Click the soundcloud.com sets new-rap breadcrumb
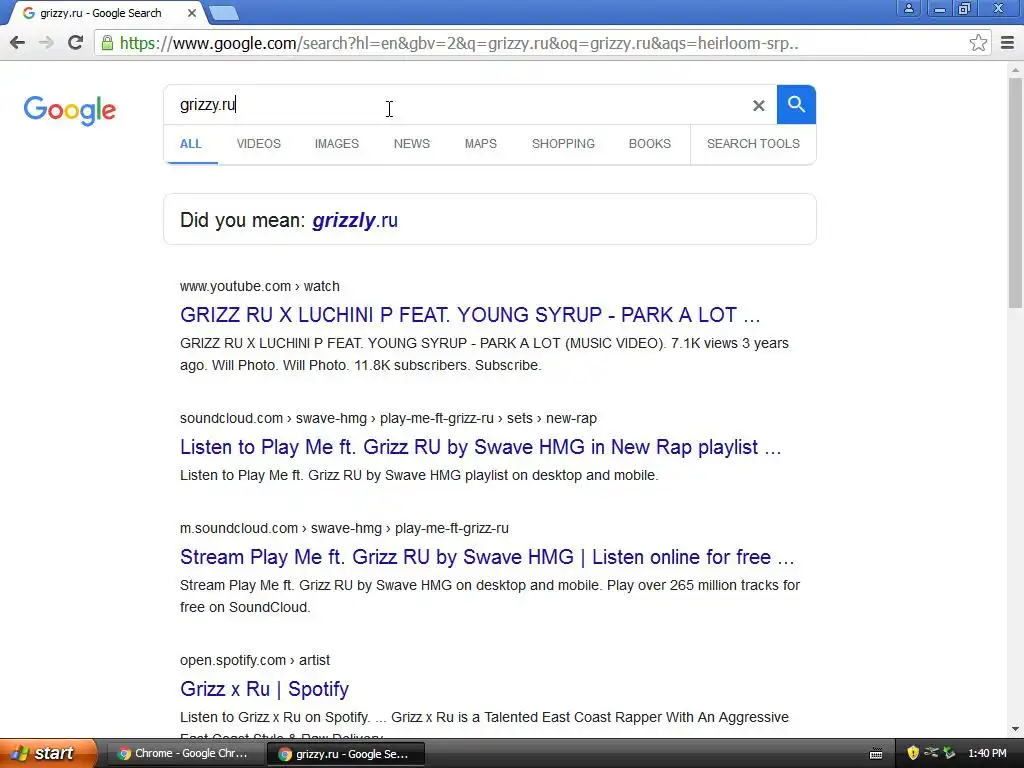The height and width of the screenshot is (768, 1024). tap(389, 418)
